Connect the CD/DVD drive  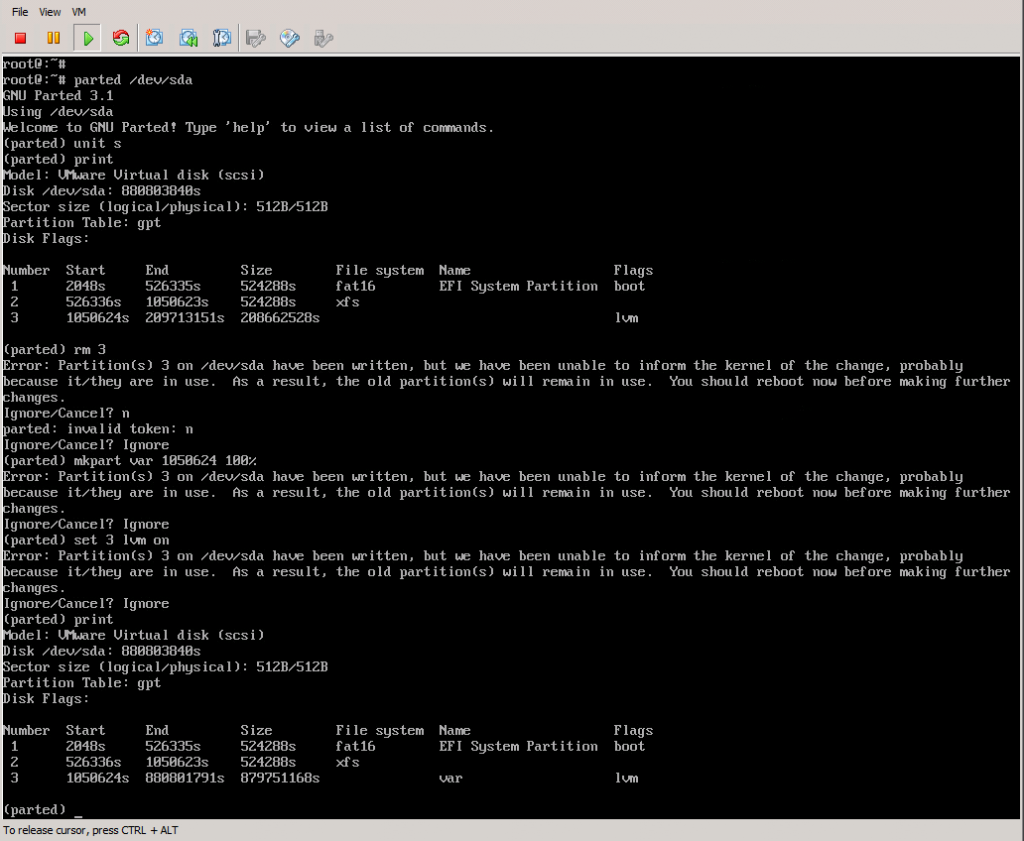coord(289,38)
